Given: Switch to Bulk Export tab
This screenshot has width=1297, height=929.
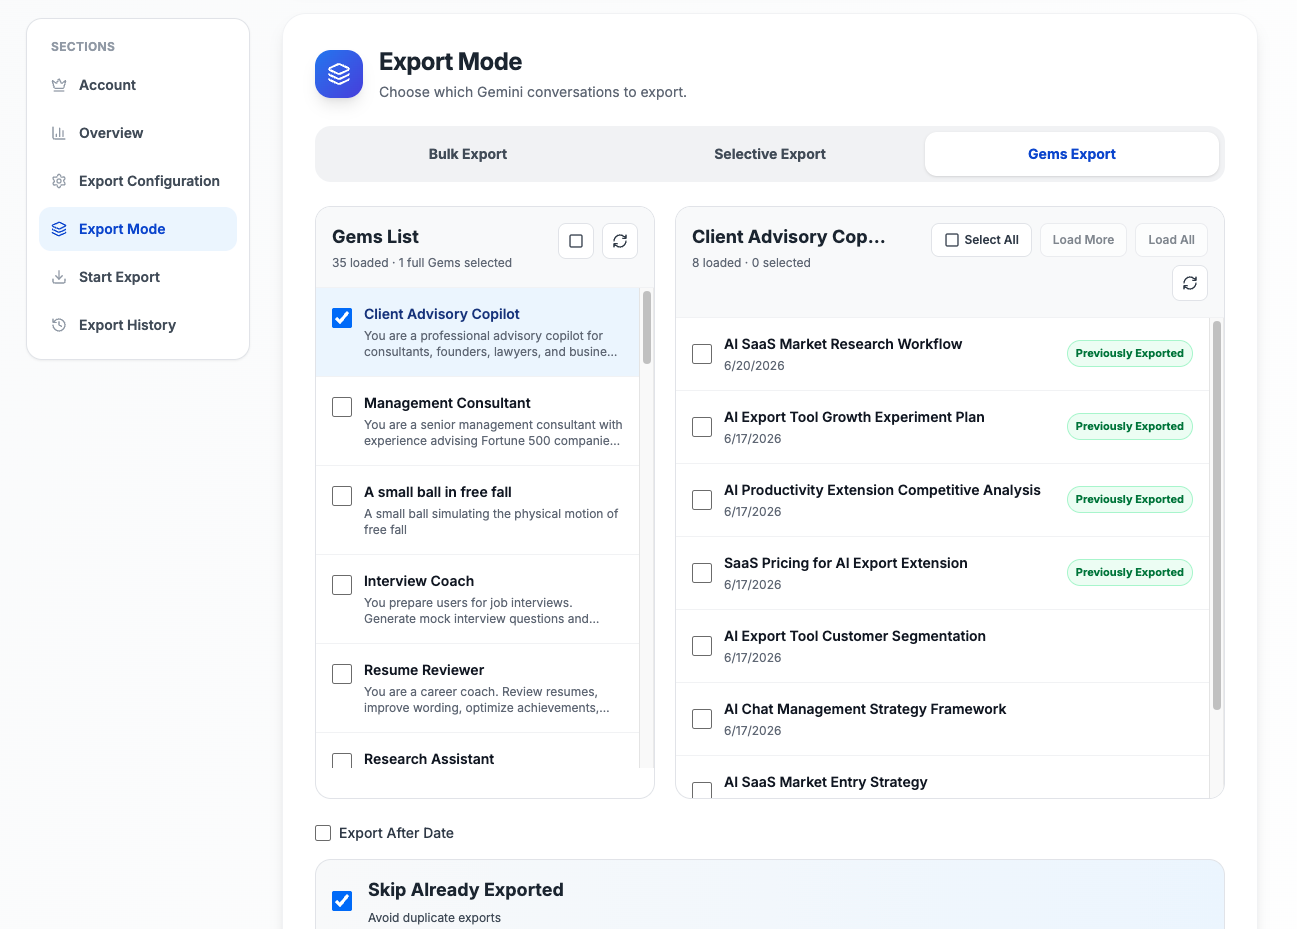Looking at the screenshot, I should (x=468, y=154).
